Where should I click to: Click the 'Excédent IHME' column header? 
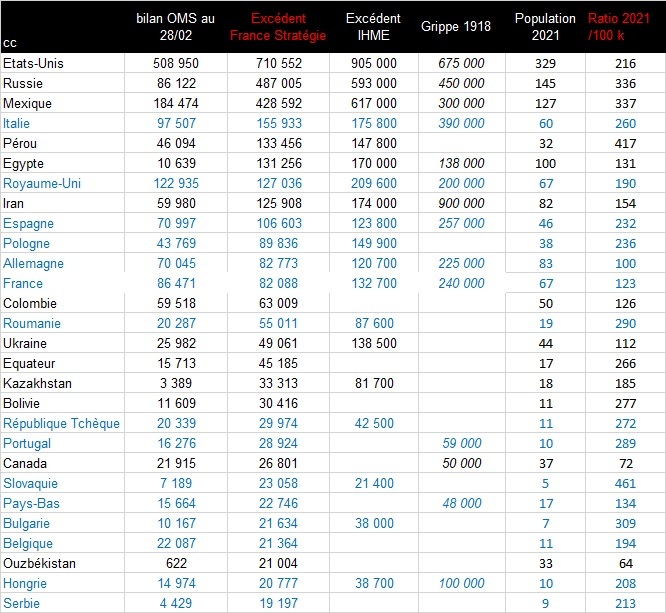(372, 27)
